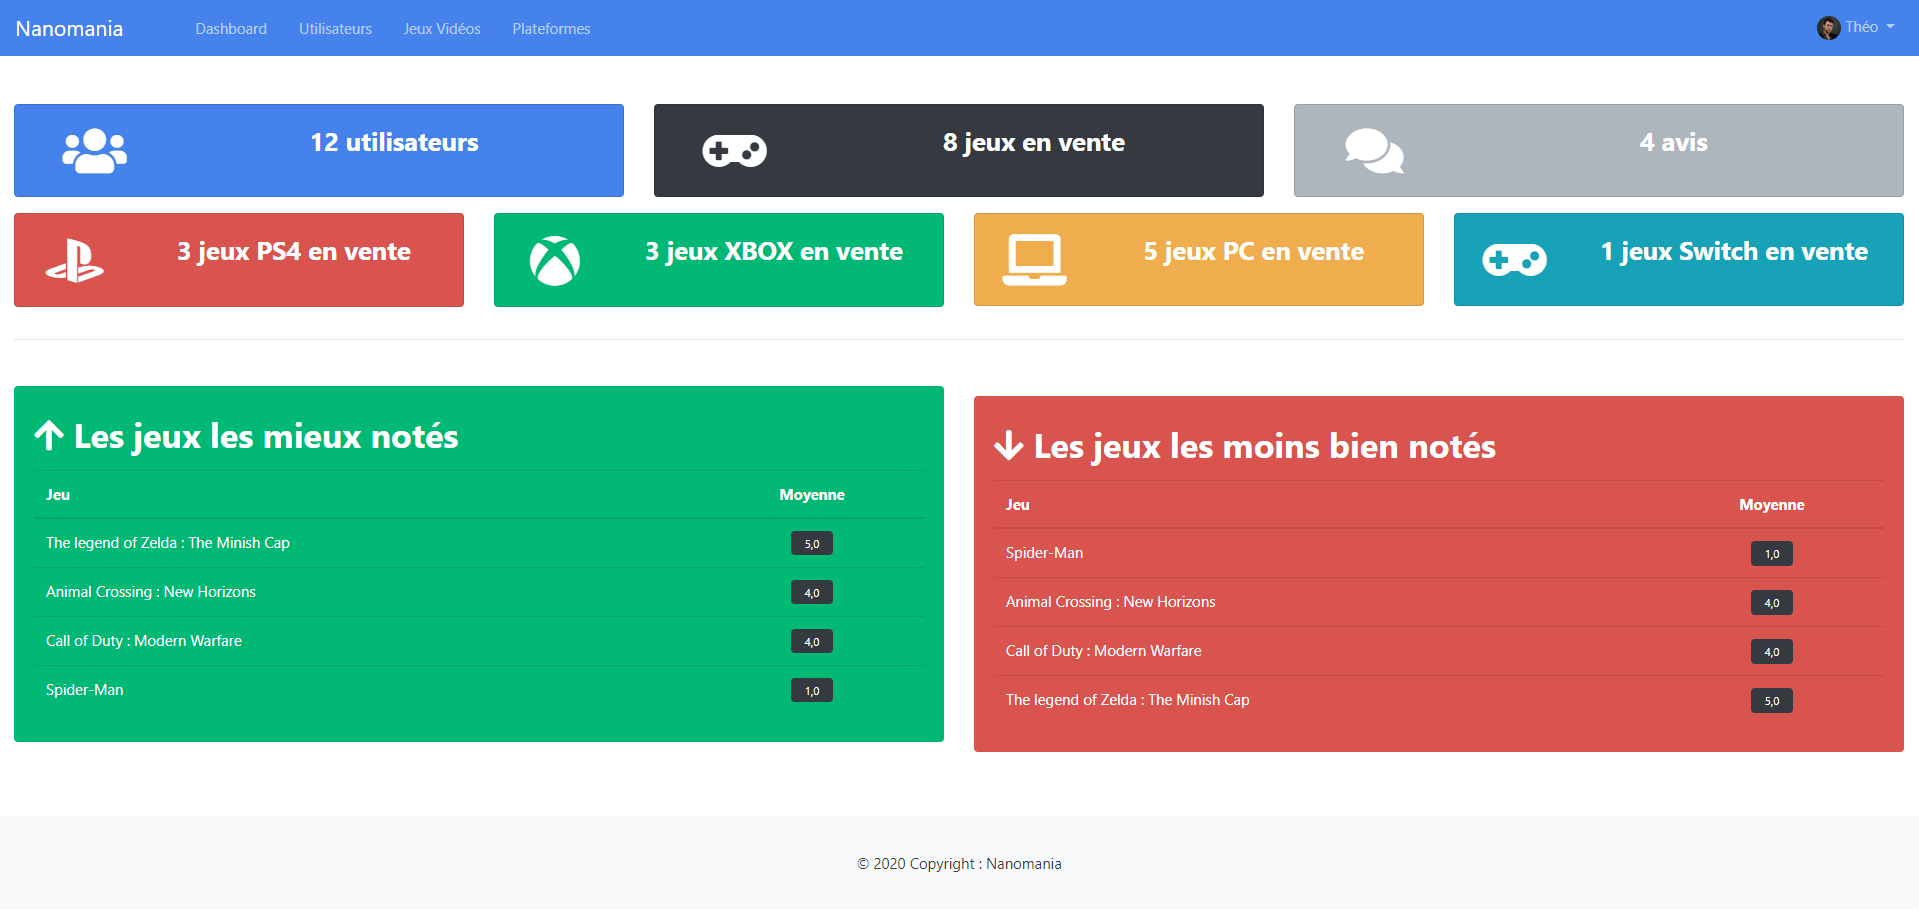This screenshot has height=918, width=1919.
Task: Click Spider-Man in best-rated table
Action: (85, 690)
